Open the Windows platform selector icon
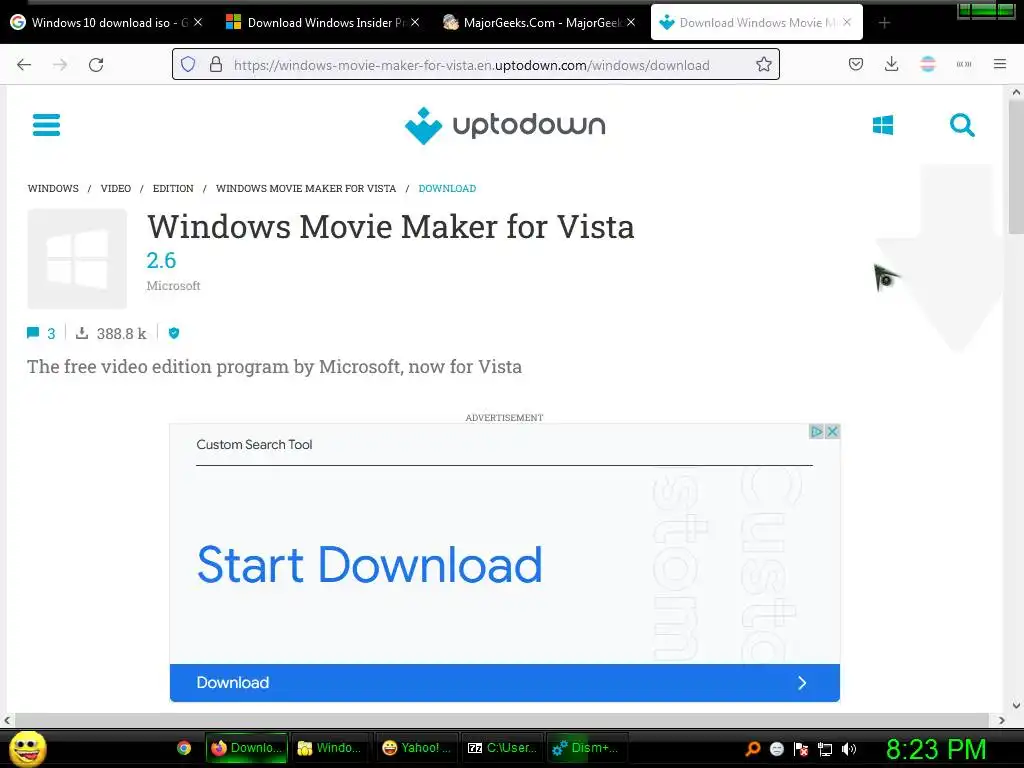The width and height of the screenshot is (1024, 768). point(883,125)
